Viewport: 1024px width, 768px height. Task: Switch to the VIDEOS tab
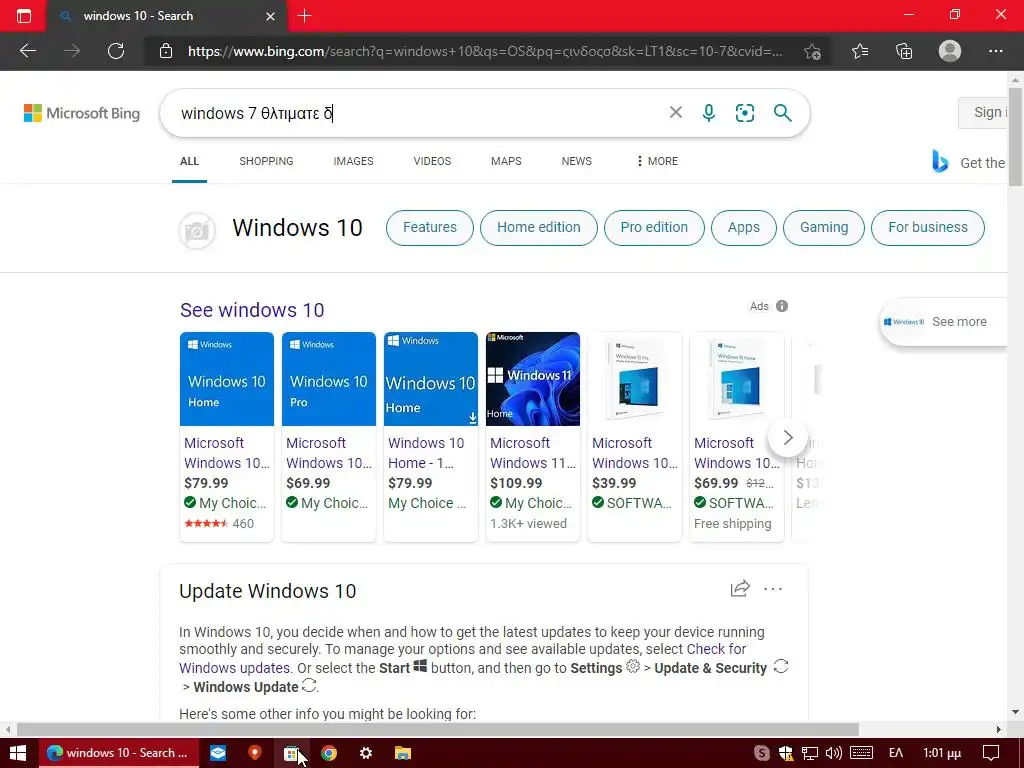click(432, 161)
